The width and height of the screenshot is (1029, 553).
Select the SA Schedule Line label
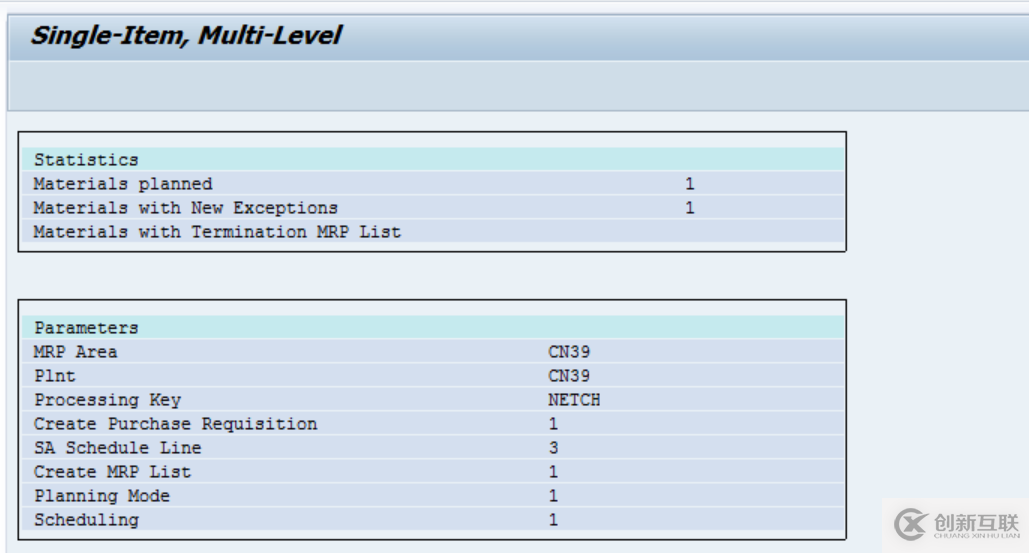117,447
